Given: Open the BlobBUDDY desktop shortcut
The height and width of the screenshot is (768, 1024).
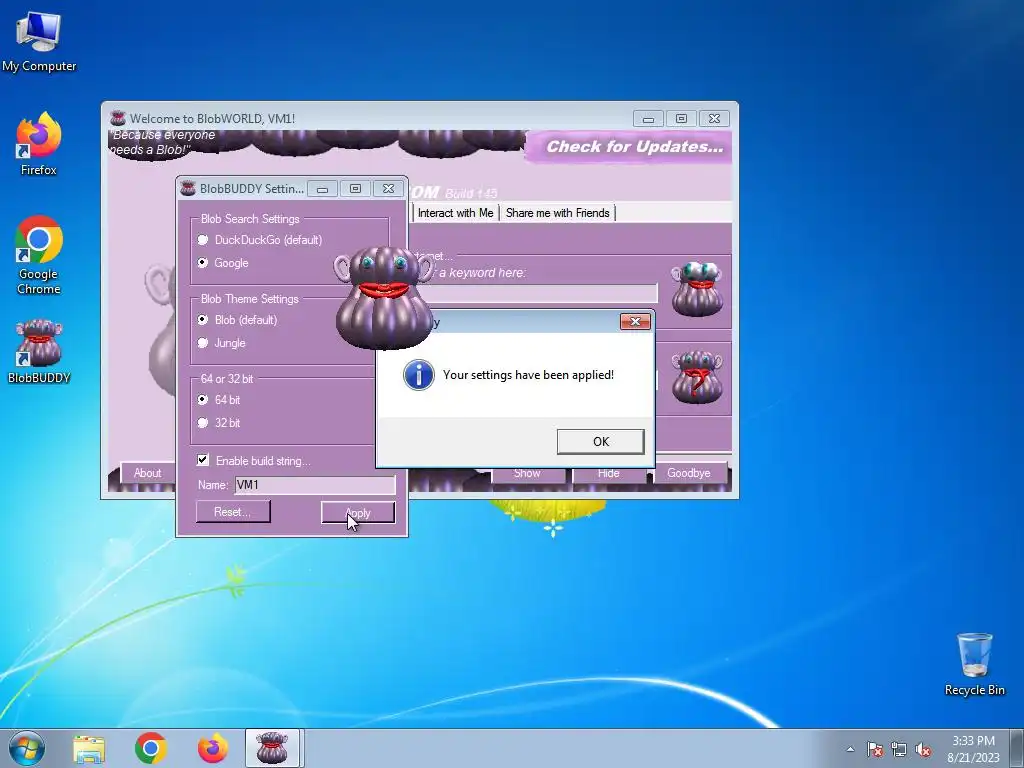Looking at the screenshot, I should (x=39, y=351).
